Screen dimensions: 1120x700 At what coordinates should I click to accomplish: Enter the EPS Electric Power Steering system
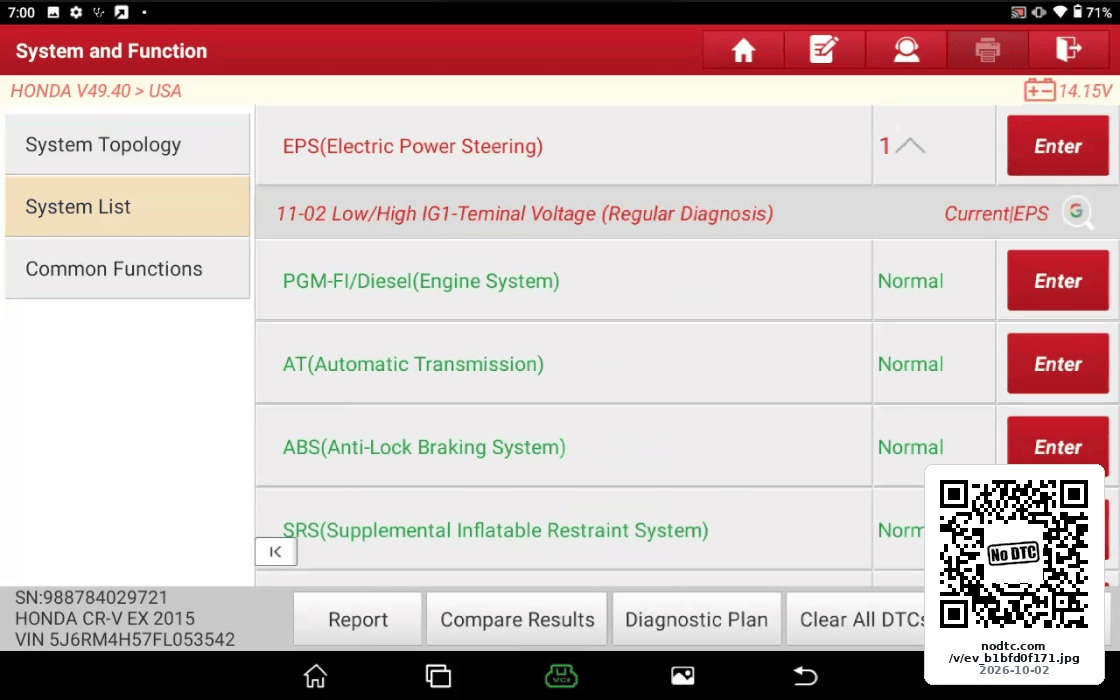(x=1058, y=146)
